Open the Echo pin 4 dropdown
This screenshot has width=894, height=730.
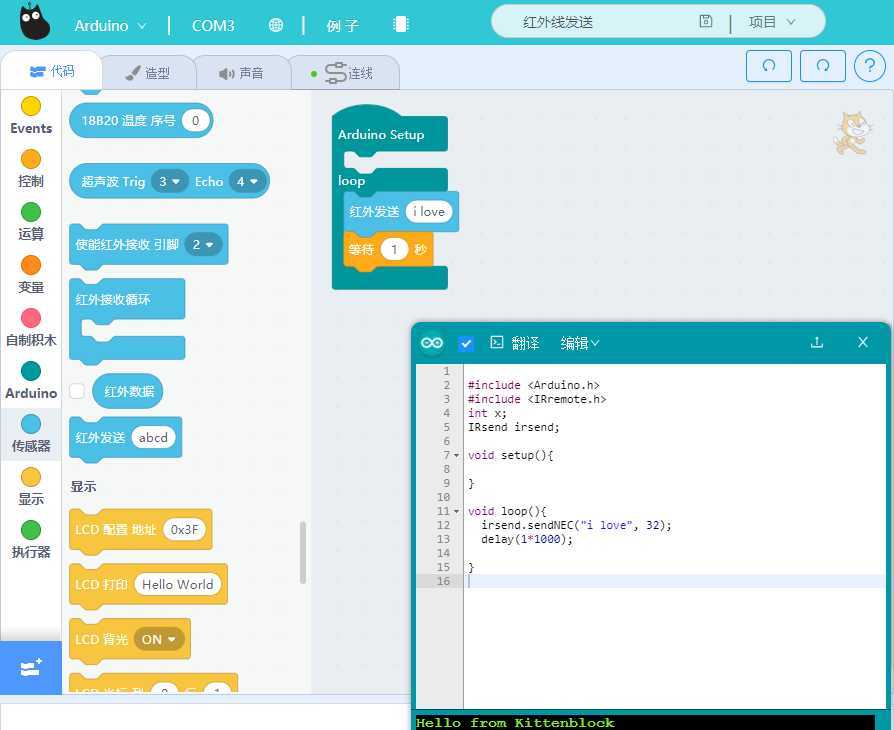247,181
